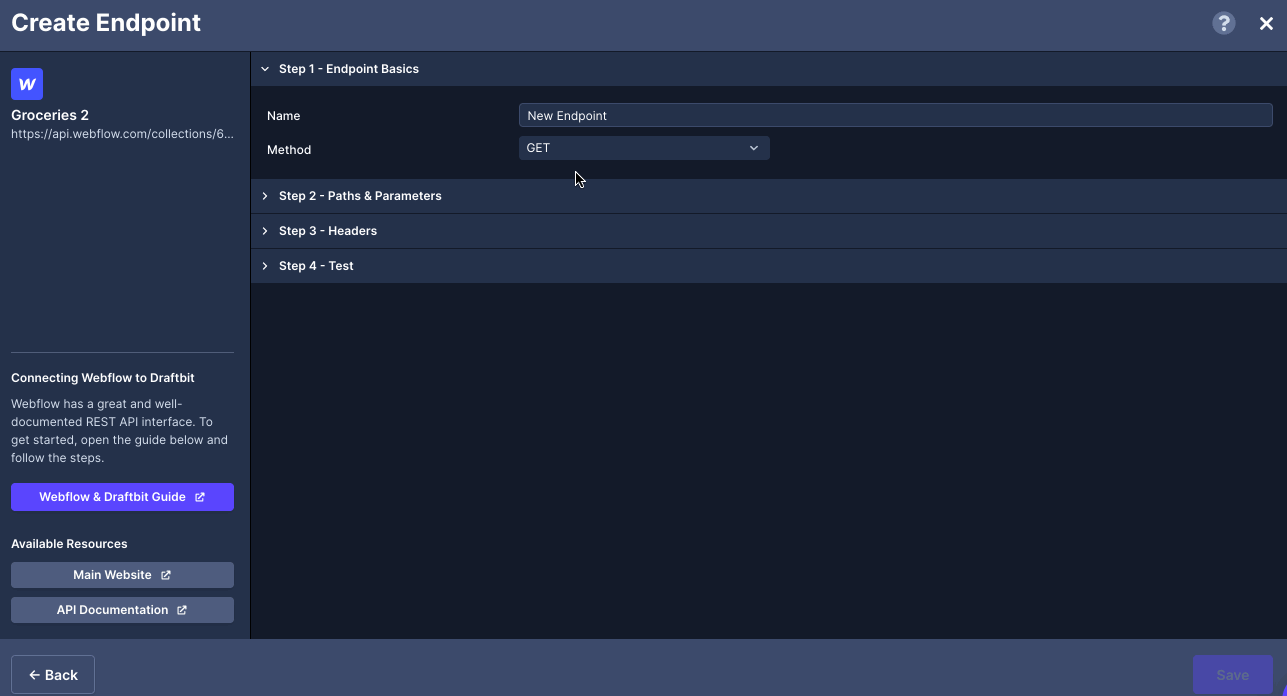This screenshot has height=696, width=1287.
Task: Close the Create Endpoint dialog
Action: (1266, 24)
